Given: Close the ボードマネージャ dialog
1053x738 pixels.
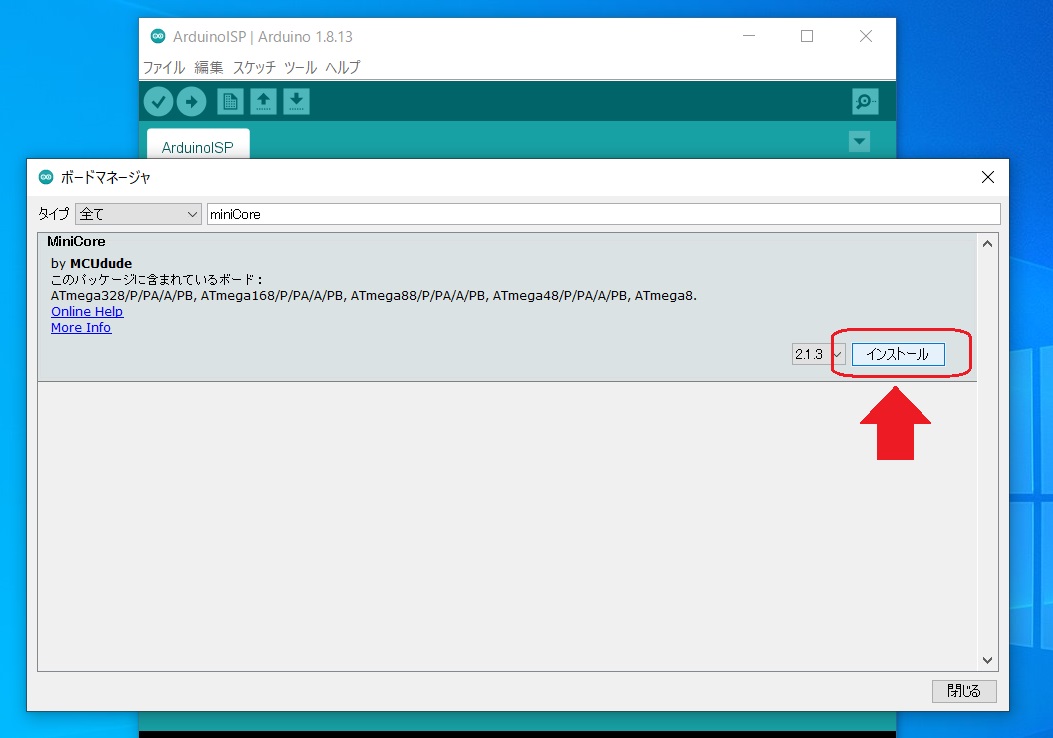Looking at the screenshot, I should [988, 177].
